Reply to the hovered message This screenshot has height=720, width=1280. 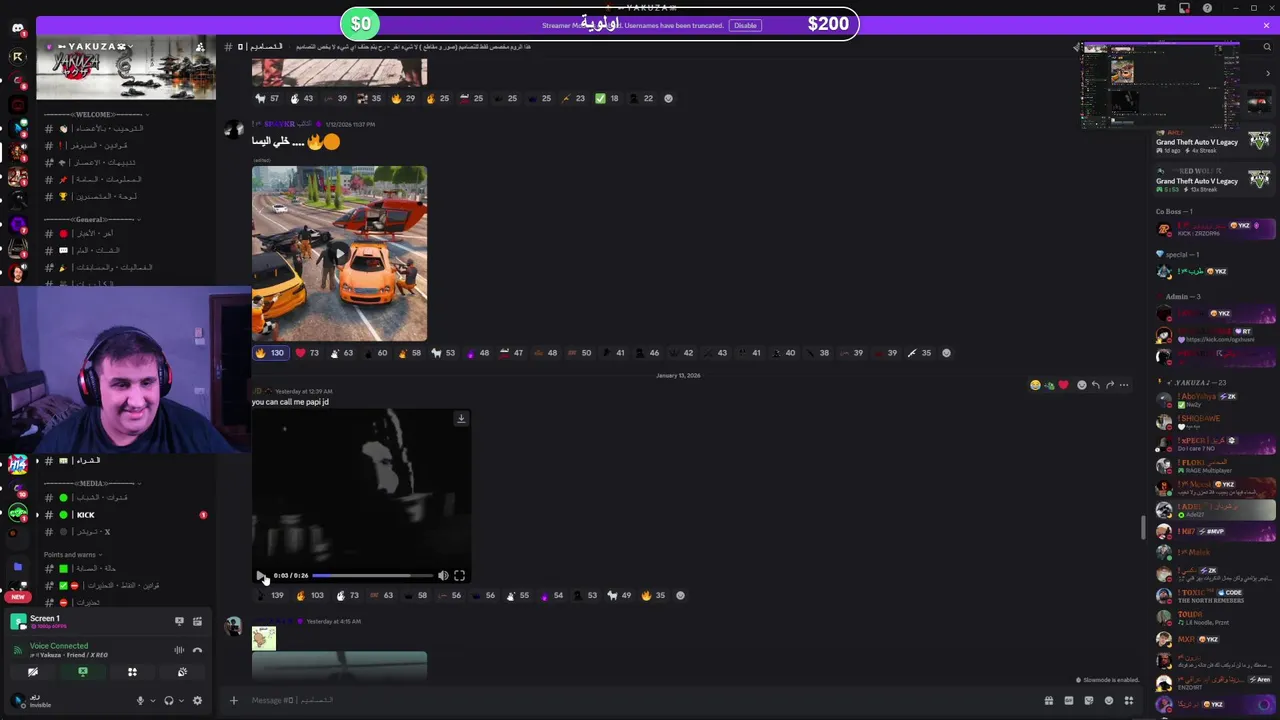click(x=1096, y=385)
